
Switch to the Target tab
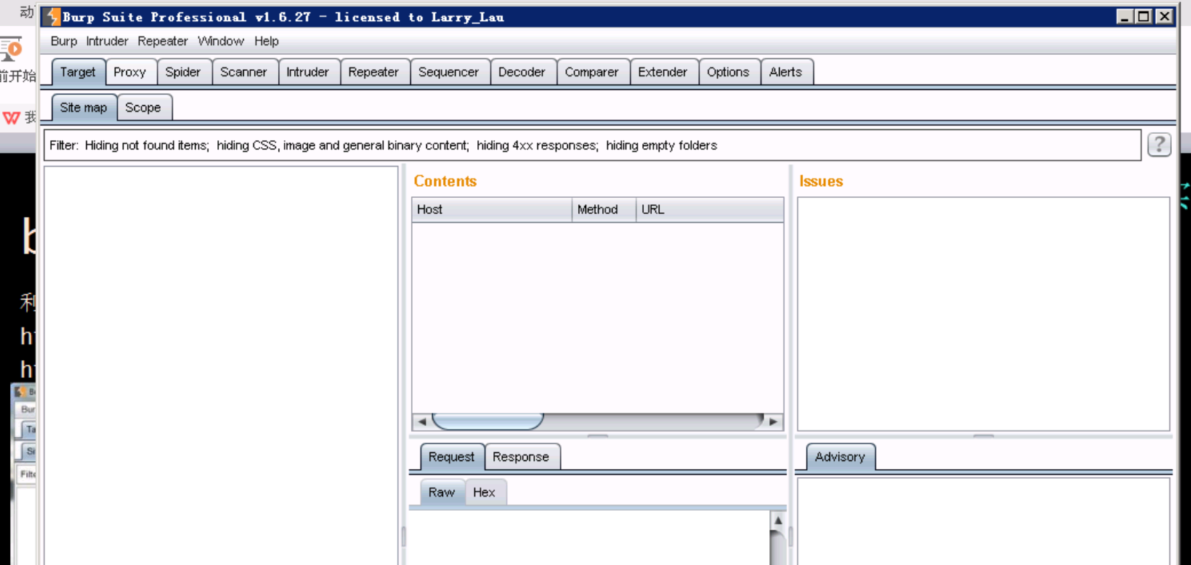tap(78, 72)
